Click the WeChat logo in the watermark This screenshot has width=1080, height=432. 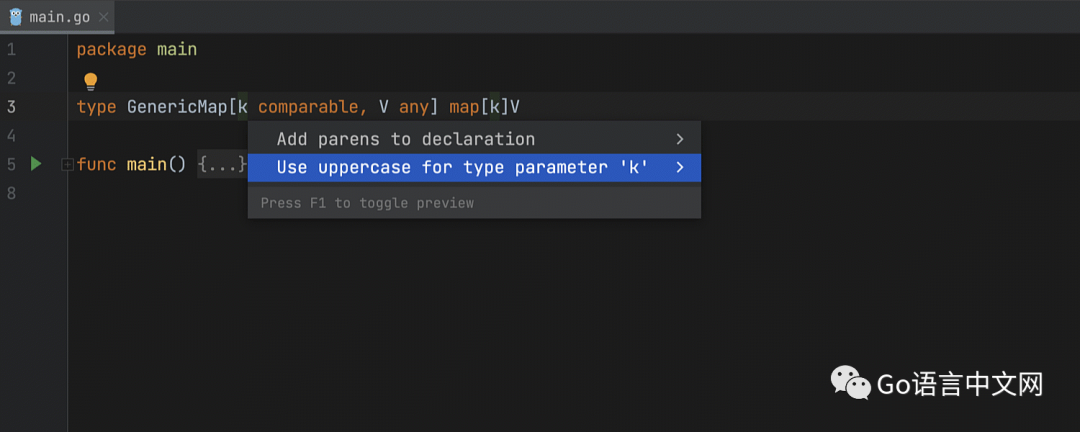[x=848, y=381]
